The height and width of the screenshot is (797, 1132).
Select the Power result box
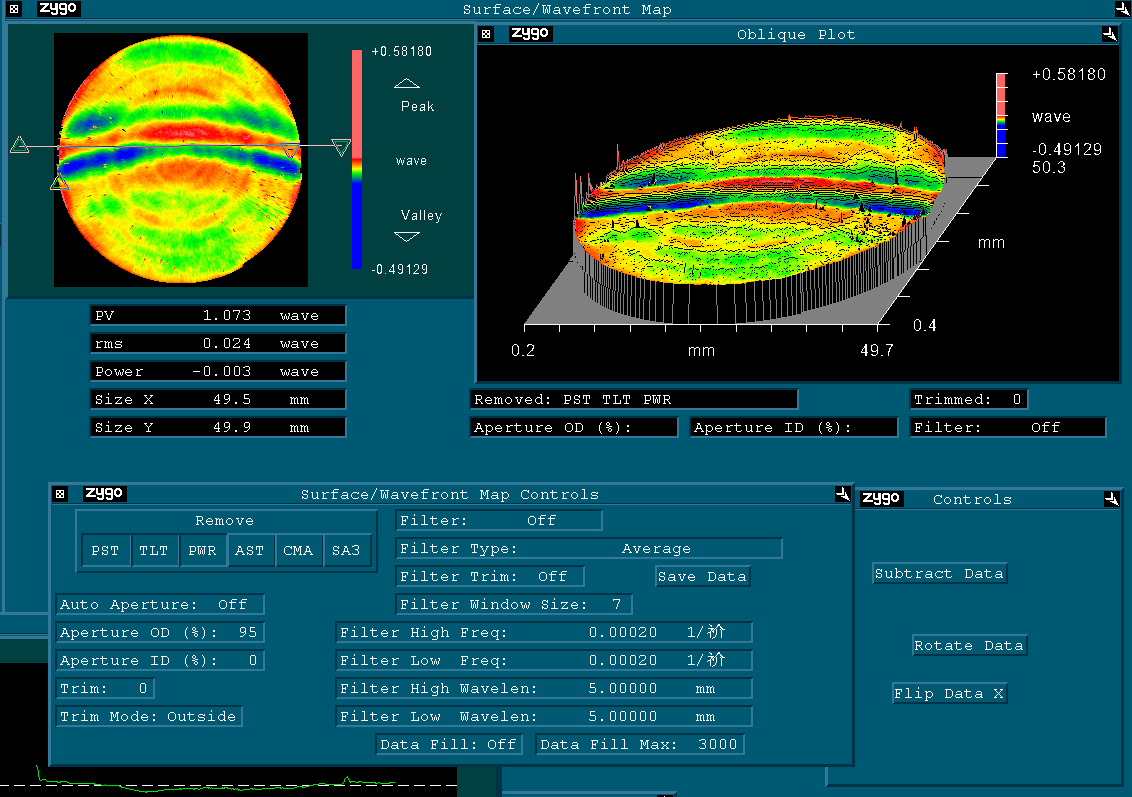[217, 372]
